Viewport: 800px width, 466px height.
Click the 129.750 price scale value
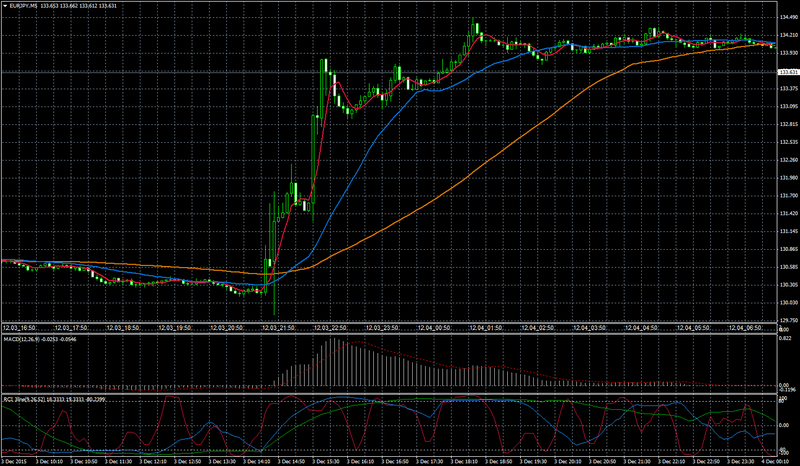pyautogui.click(x=787, y=321)
